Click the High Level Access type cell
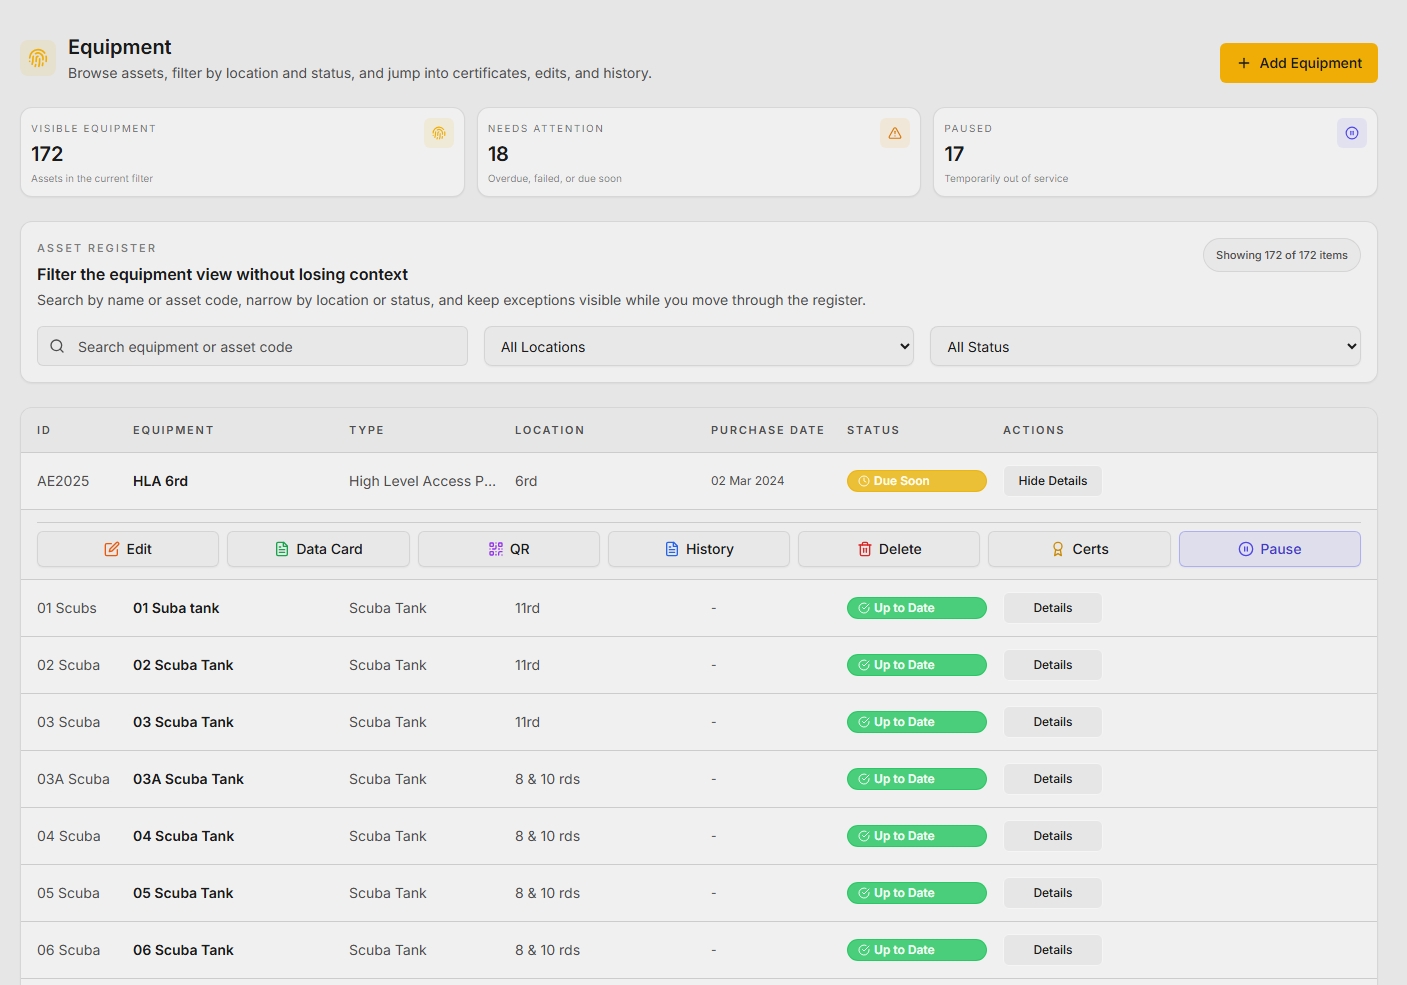Image resolution: width=1407 pixels, height=985 pixels. tap(422, 481)
